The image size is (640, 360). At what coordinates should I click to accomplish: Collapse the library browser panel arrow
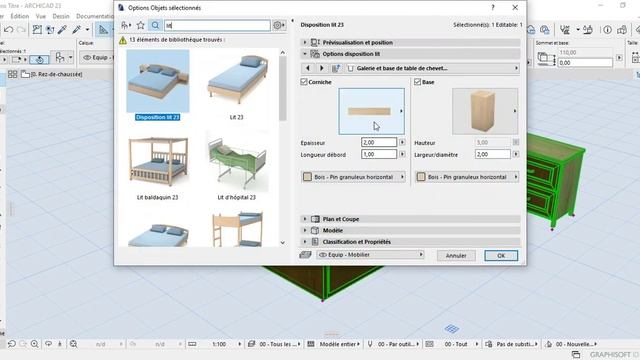pos(292,20)
